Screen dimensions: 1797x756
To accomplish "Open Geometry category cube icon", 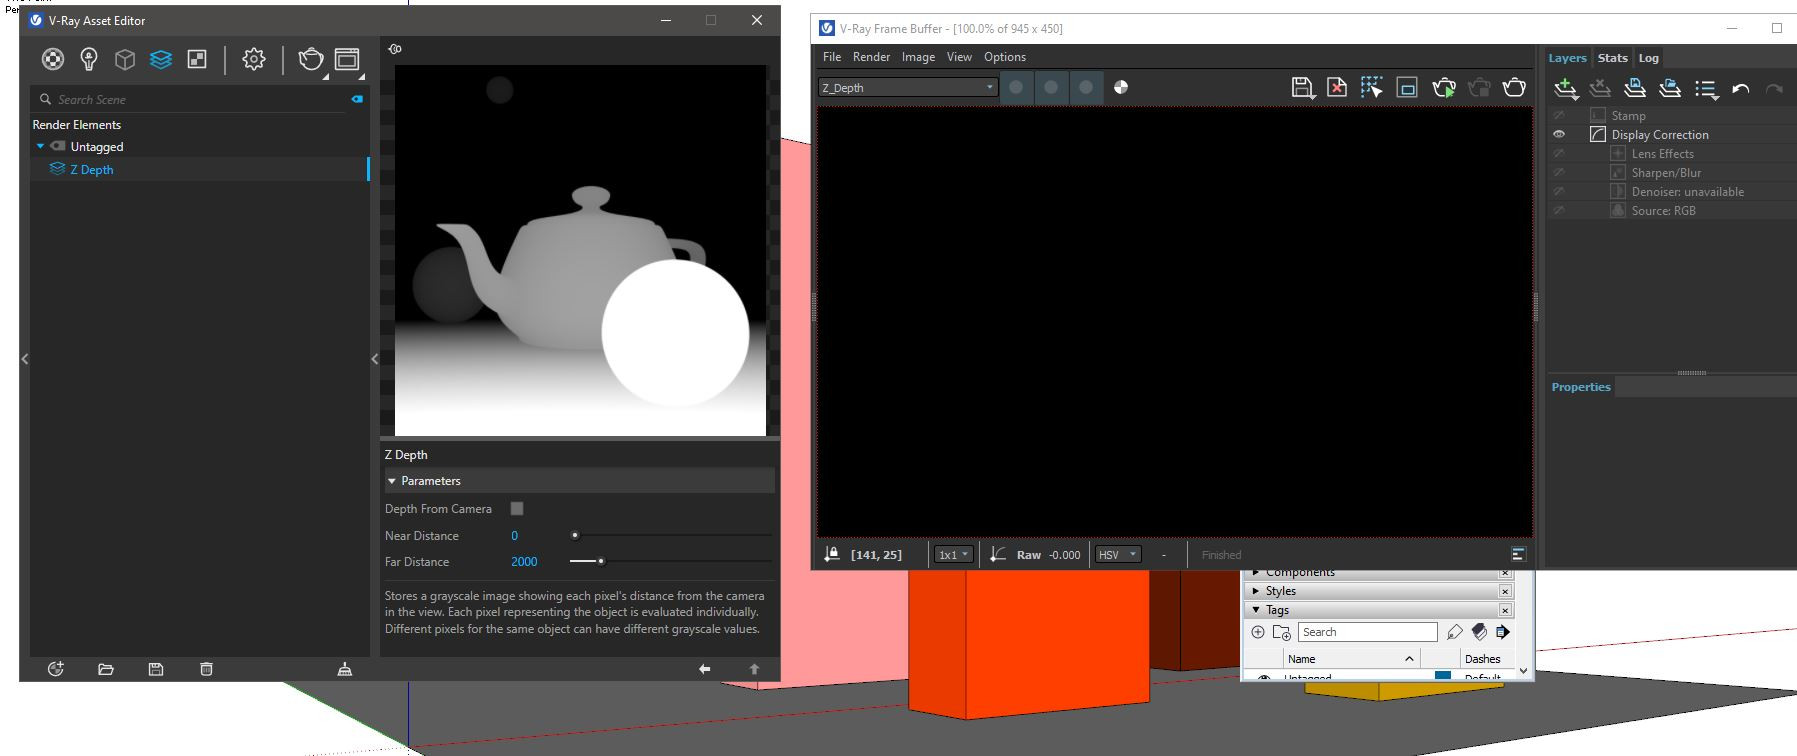I will click(125, 60).
